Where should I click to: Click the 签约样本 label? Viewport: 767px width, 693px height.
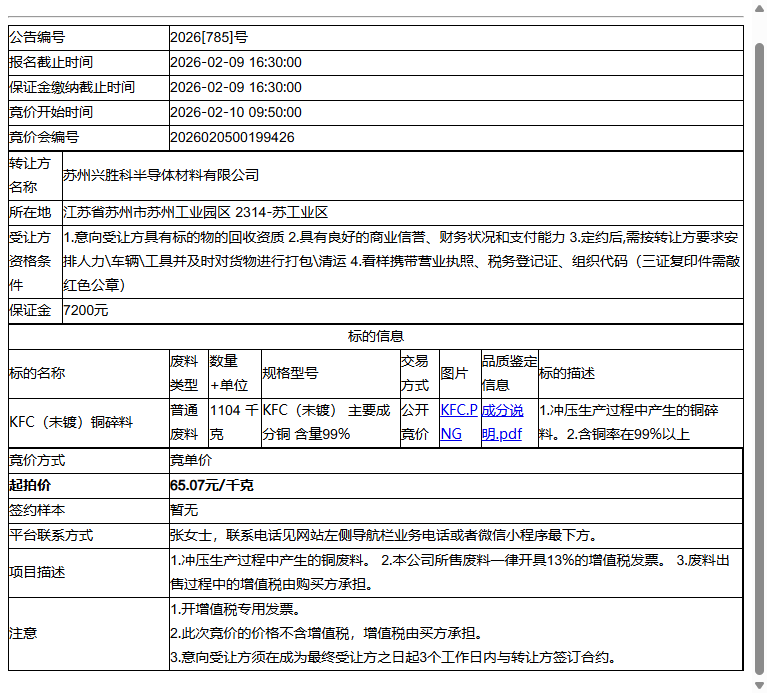(37, 511)
